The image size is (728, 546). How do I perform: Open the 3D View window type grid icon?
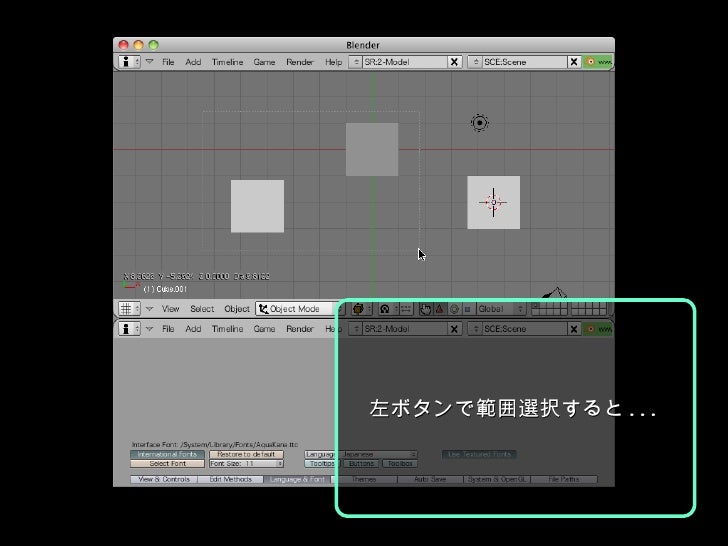129,309
